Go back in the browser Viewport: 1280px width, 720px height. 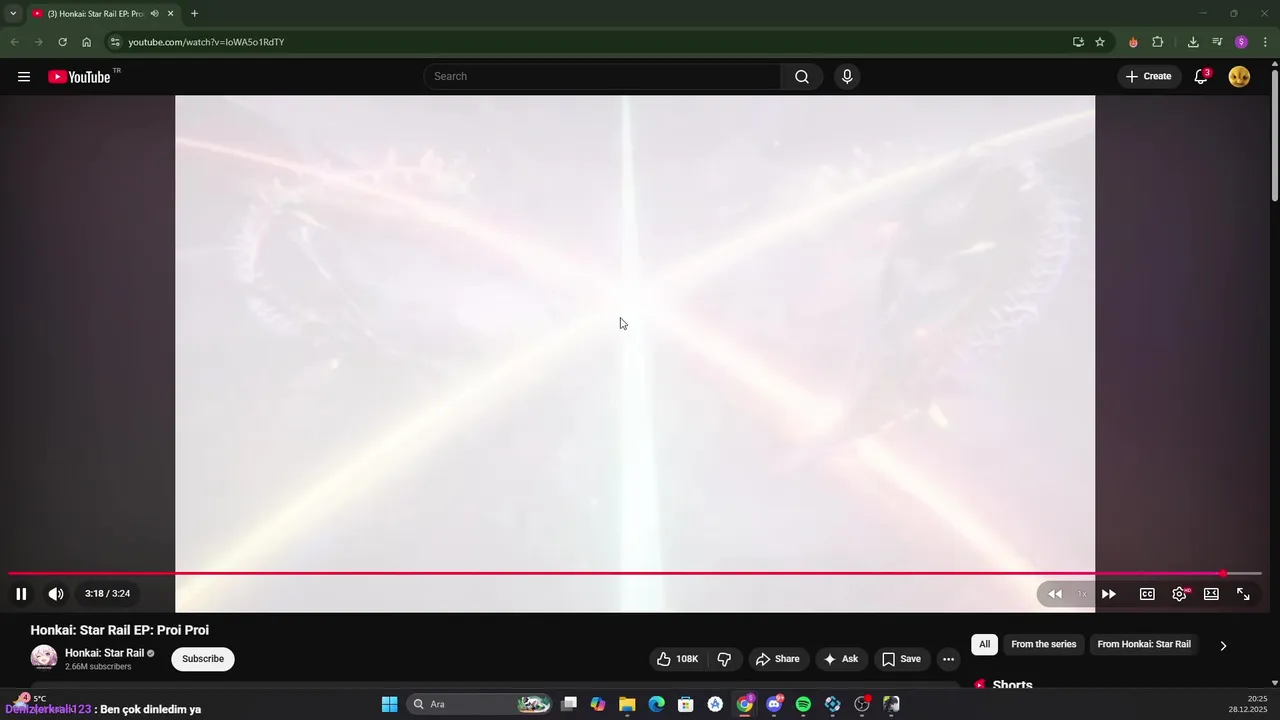click(14, 42)
